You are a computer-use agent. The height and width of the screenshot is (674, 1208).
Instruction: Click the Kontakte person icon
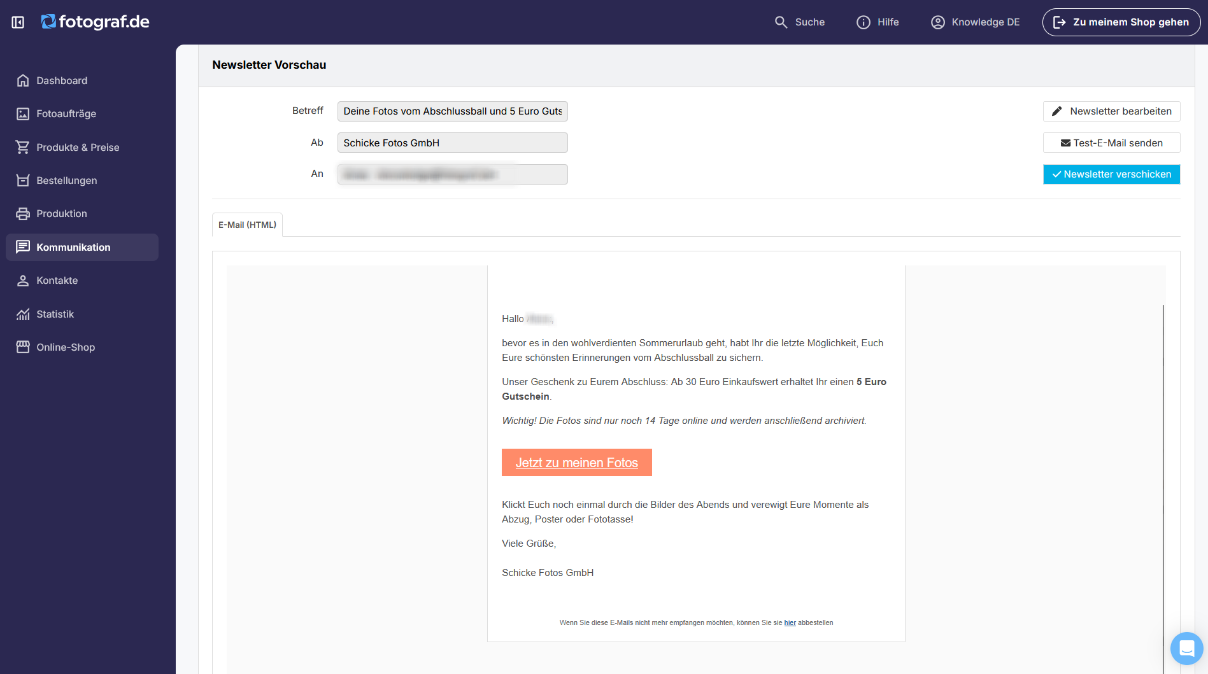pos(23,281)
